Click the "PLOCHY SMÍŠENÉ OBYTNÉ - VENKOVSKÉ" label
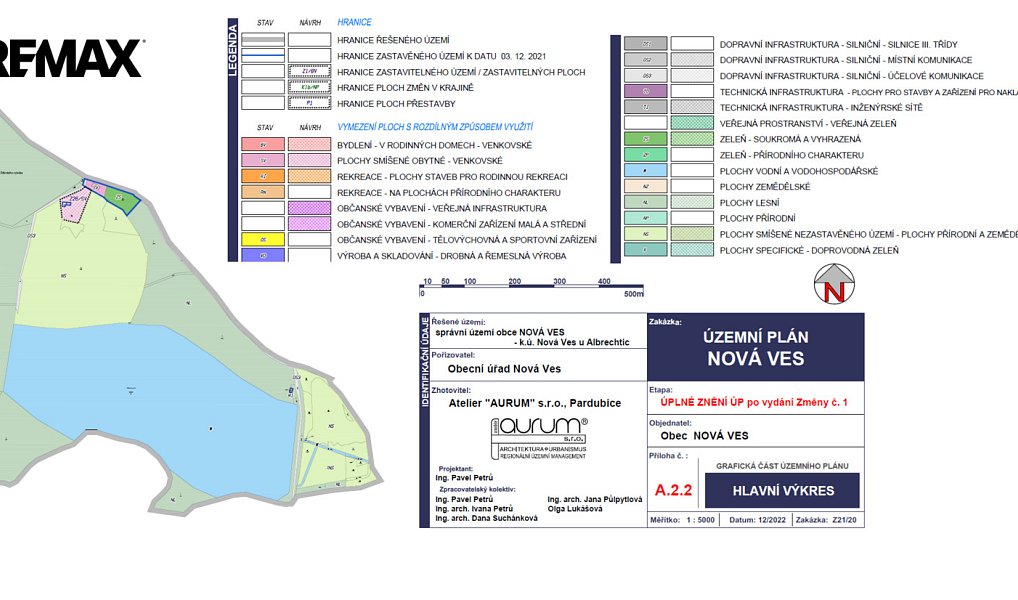This screenshot has height=600, width=1018. coord(420,161)
